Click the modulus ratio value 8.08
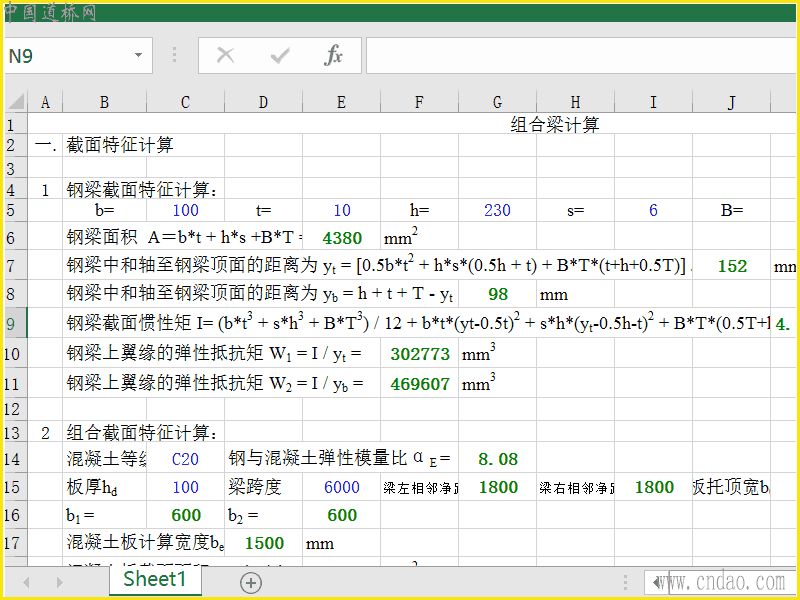Image resolution: width=800 pixels, height=600 pixels. (497, 459)
